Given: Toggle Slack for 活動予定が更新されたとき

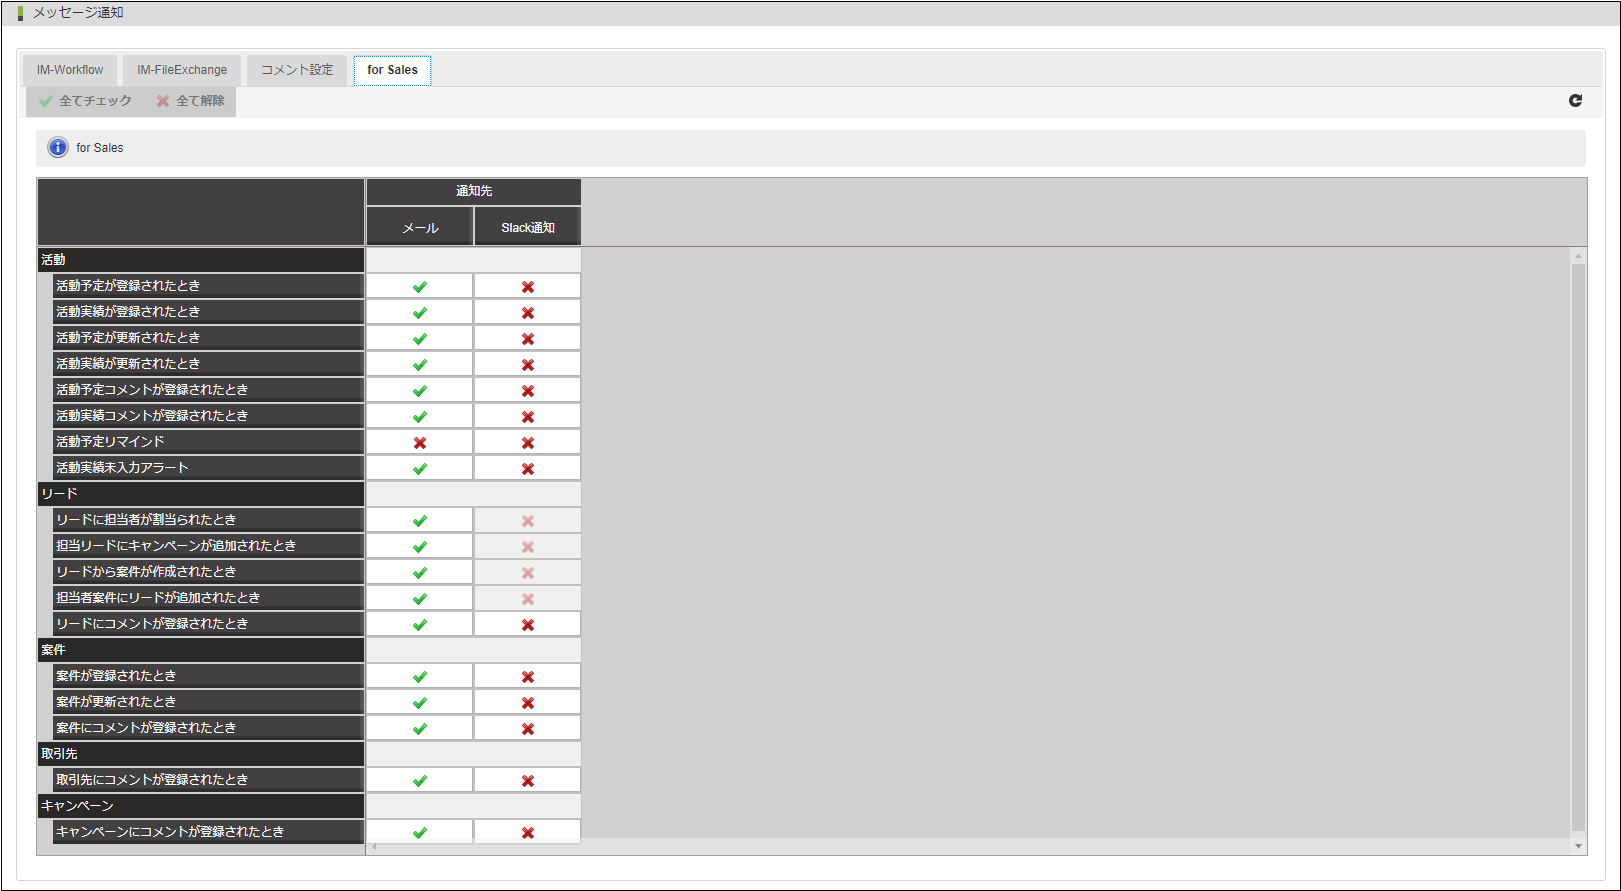Looking at the screenshot, I should click(x=528, y=338).
